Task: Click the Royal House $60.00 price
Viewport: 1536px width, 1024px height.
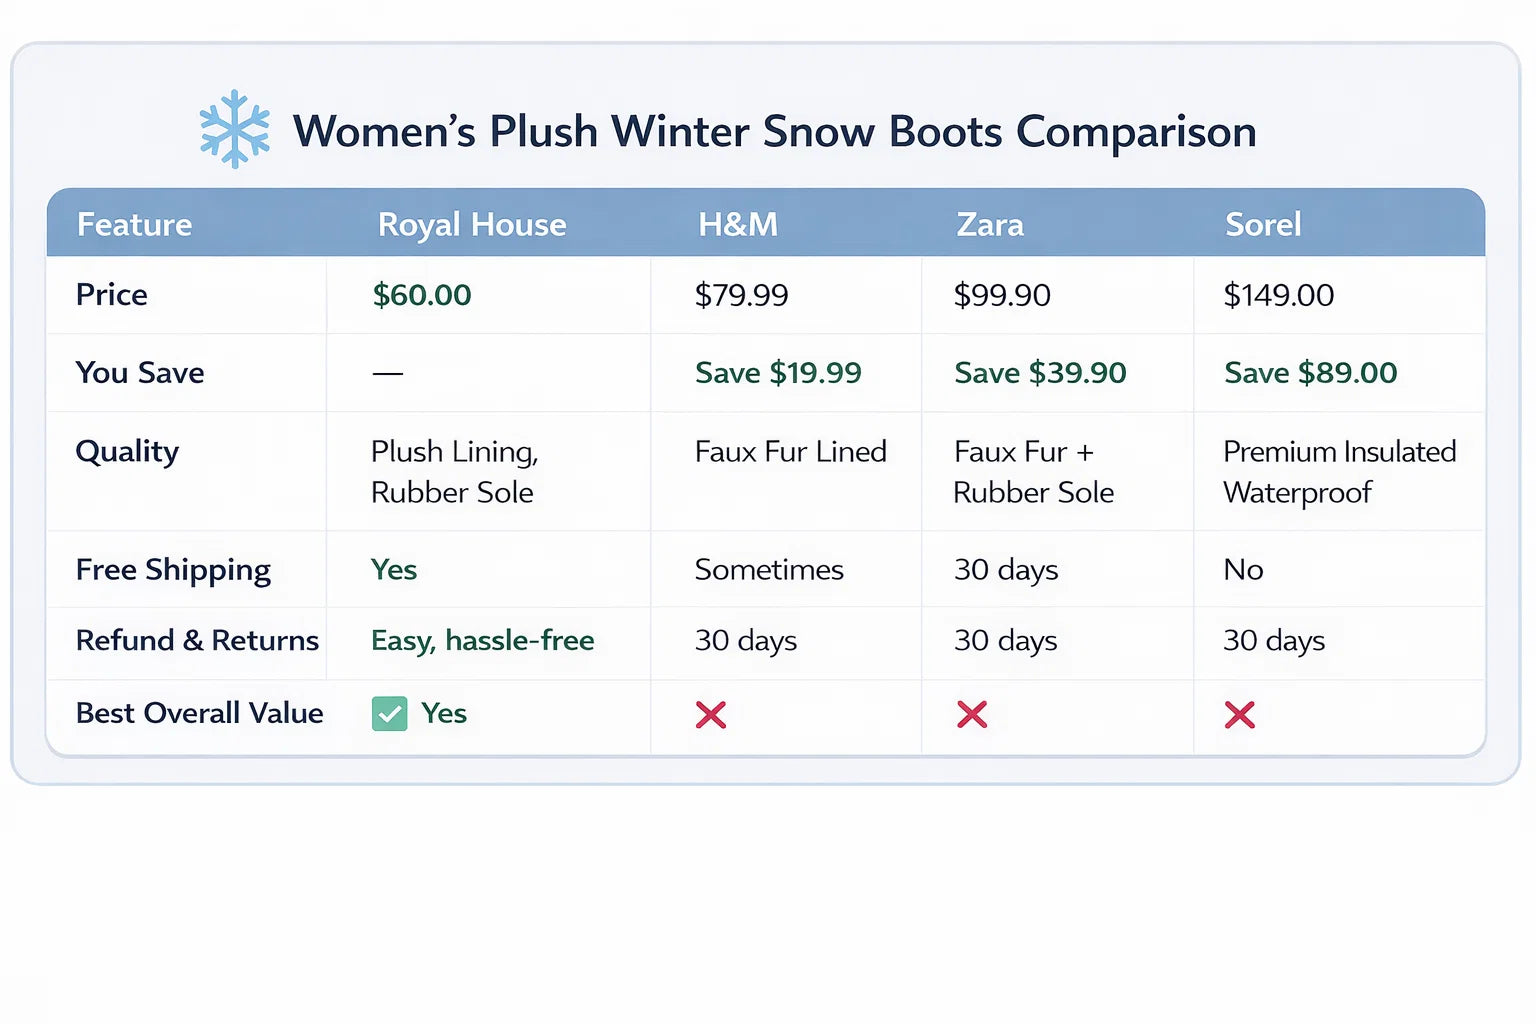Action: pyautogui.click(x=422, y=295)
